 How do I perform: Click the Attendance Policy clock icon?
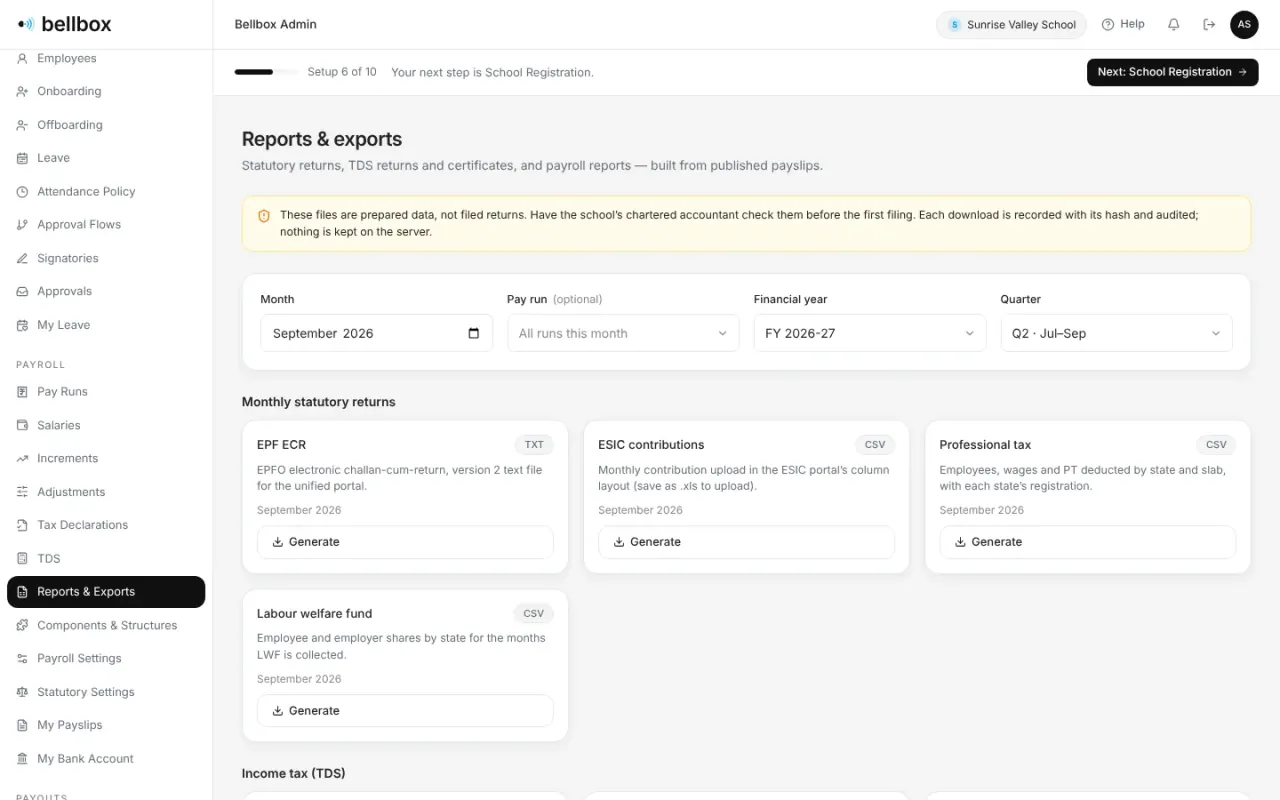point(22,191)
